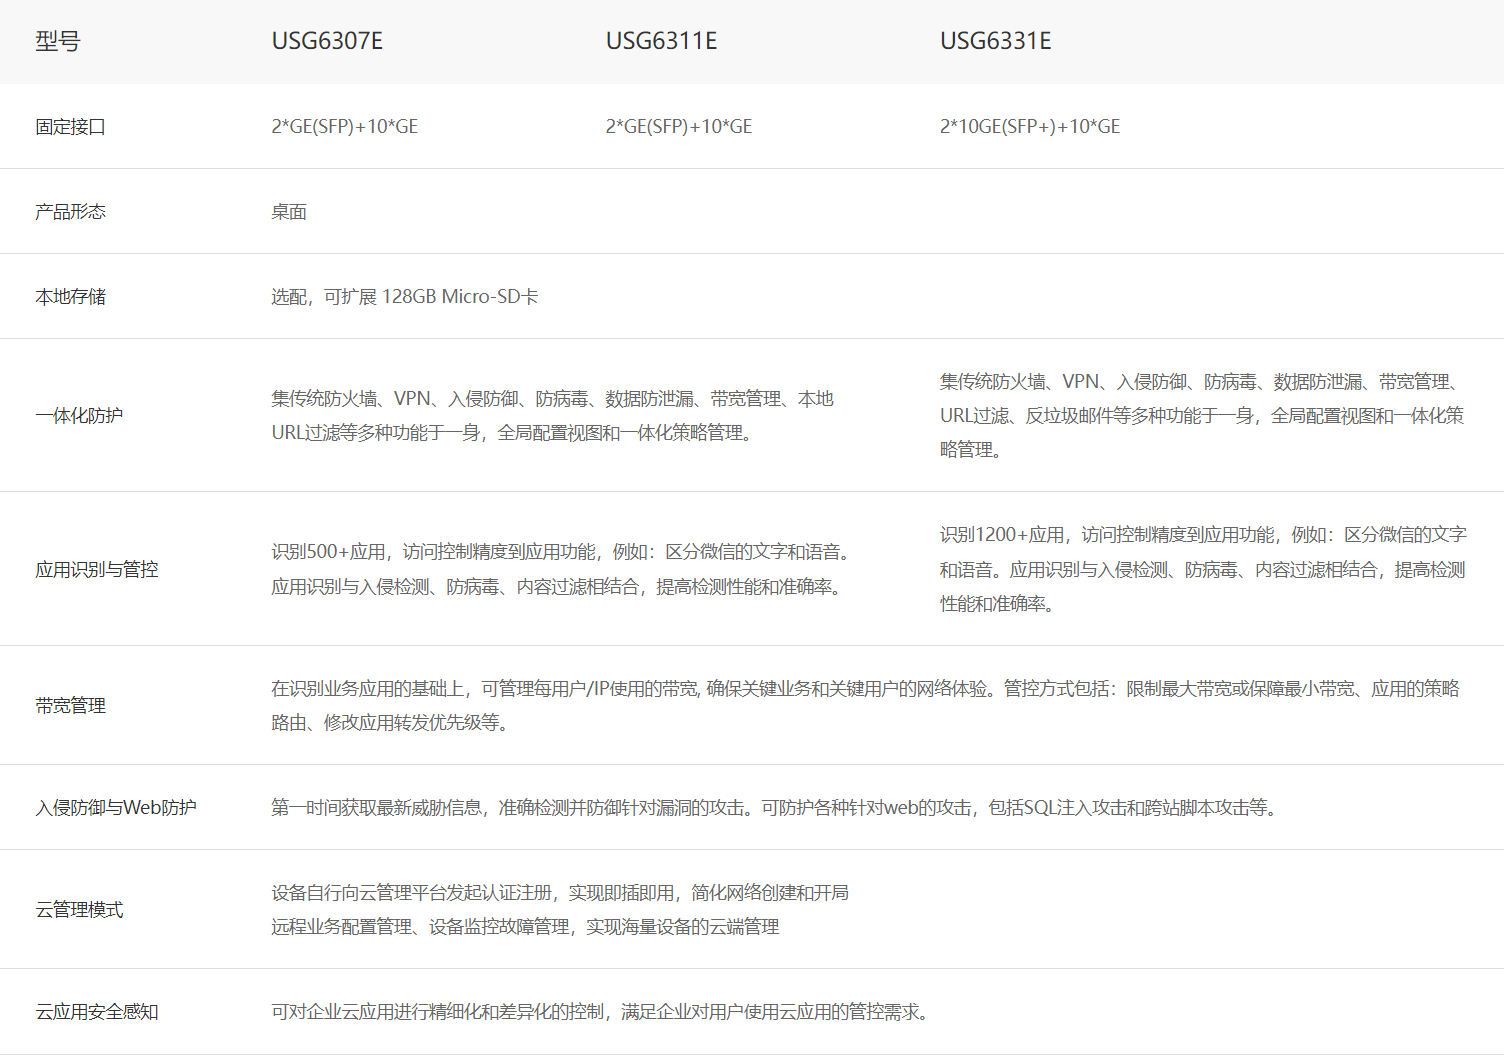1504x1055 pixels.
Task: Select the USG6331E model heading
Action: (995, 41)
